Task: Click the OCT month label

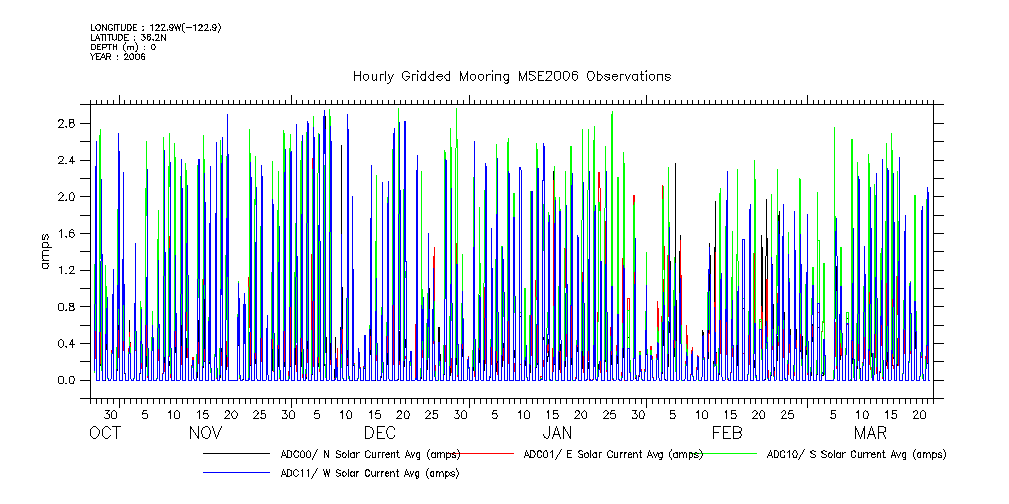Action: (x=105, y=434)
